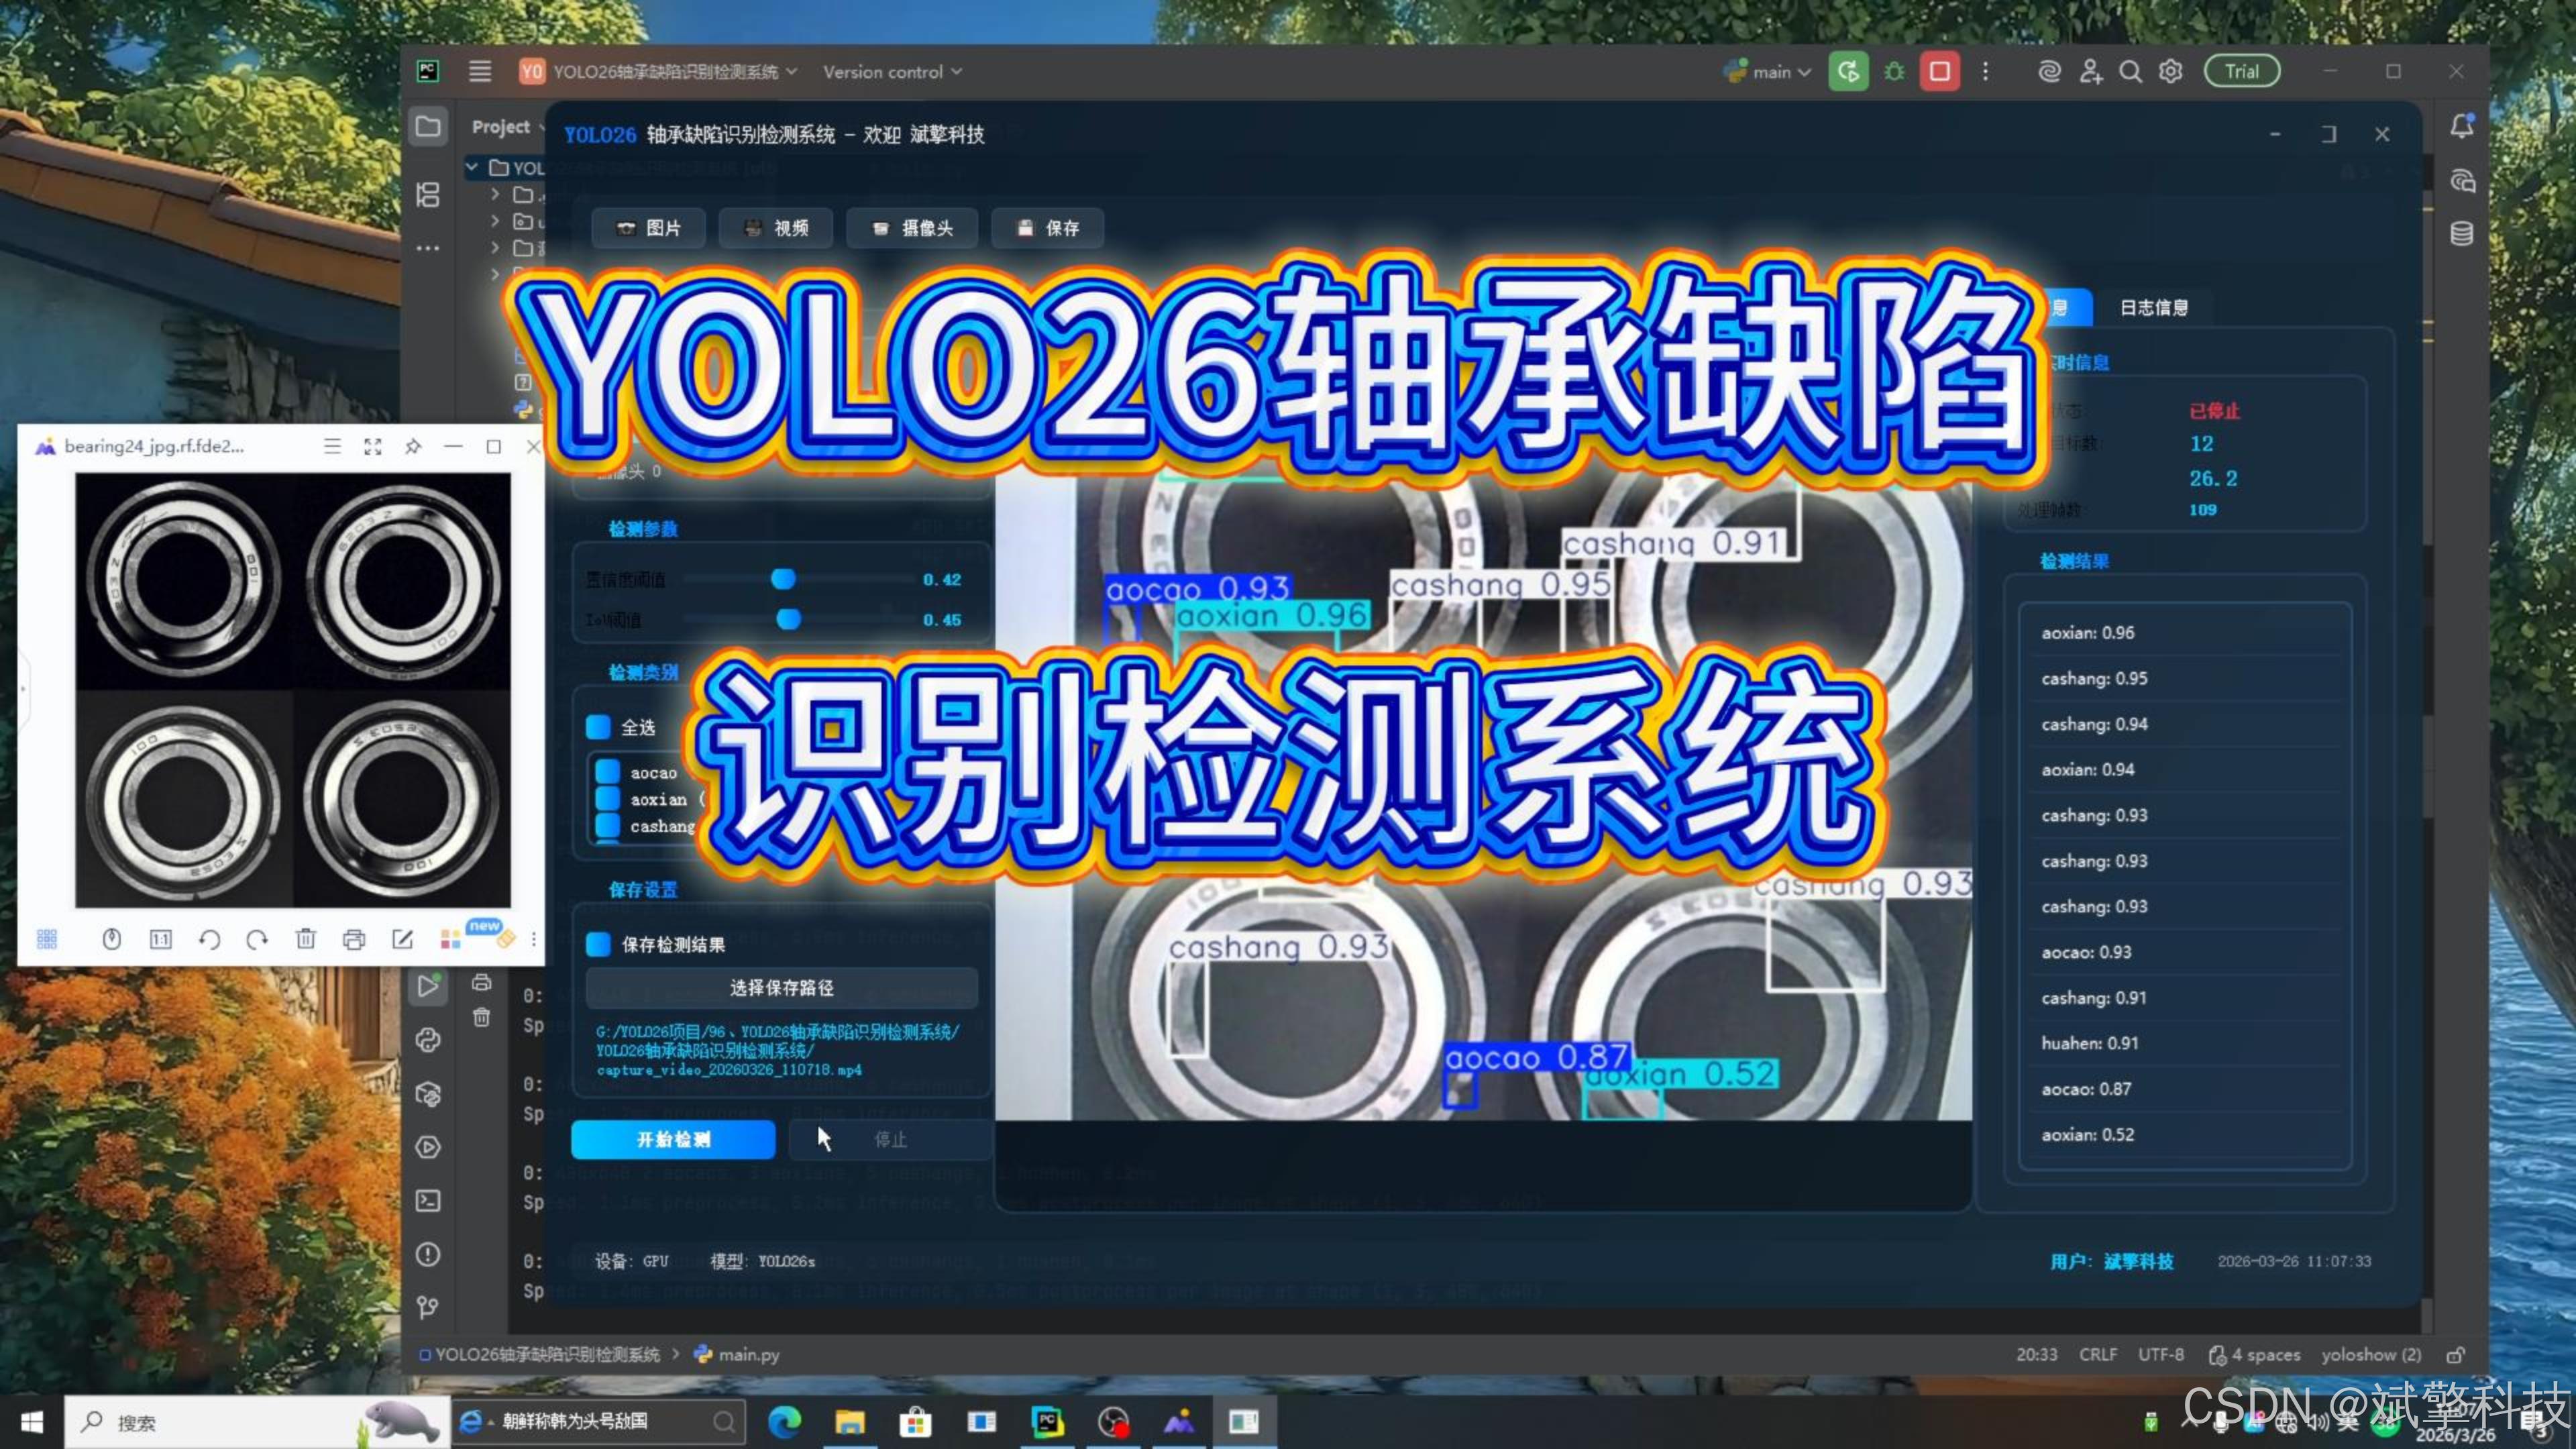Click the 保存 save button
2576x1449 pixels.
point(1048,228)
